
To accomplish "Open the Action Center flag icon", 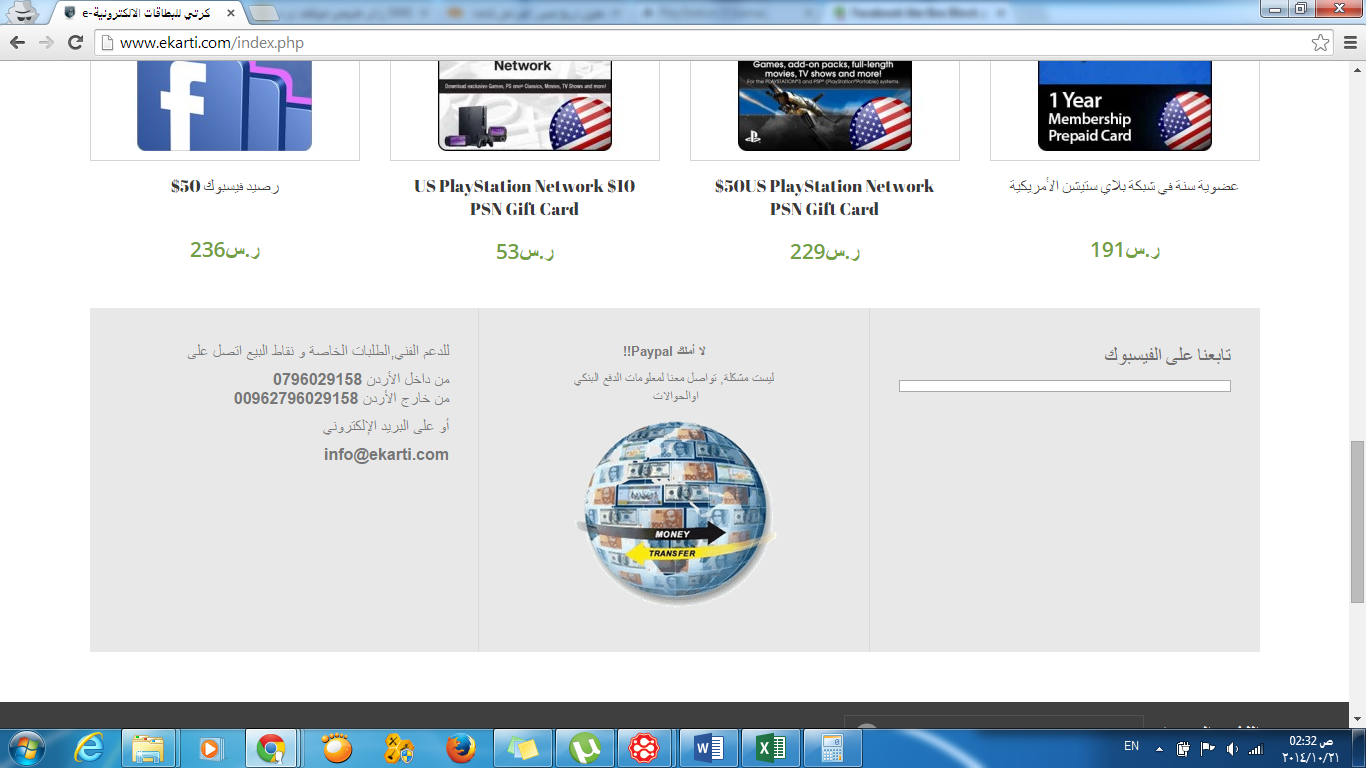I will coord(1207,748).
